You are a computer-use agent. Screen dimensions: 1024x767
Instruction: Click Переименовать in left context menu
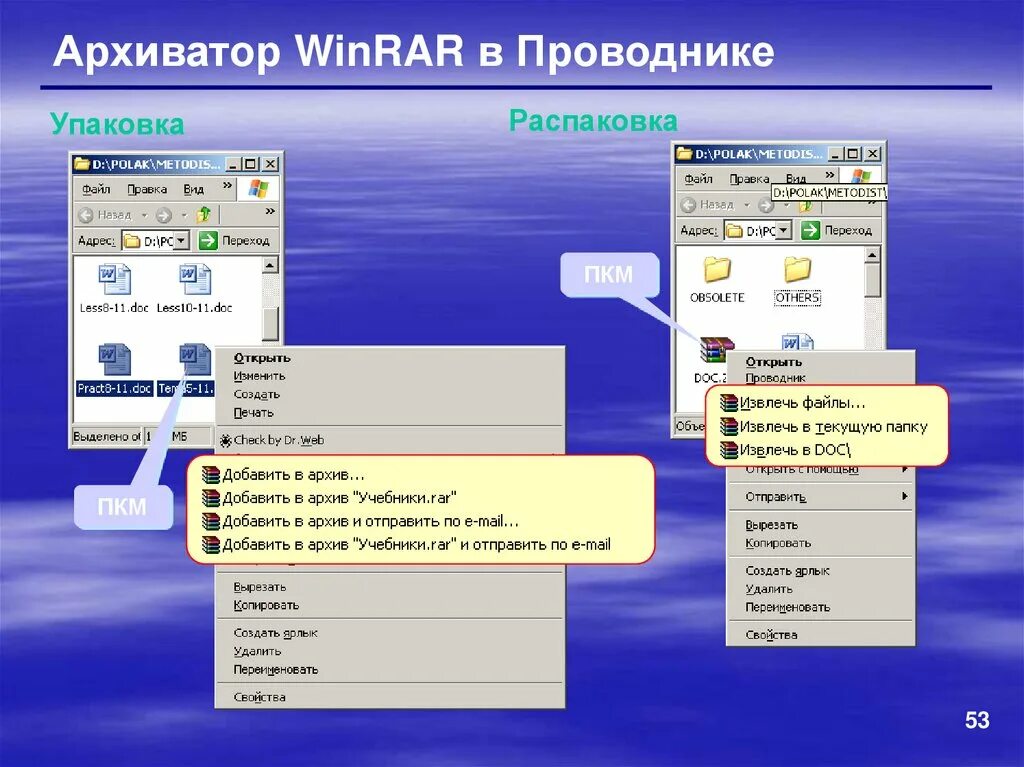tap(276, 670)
